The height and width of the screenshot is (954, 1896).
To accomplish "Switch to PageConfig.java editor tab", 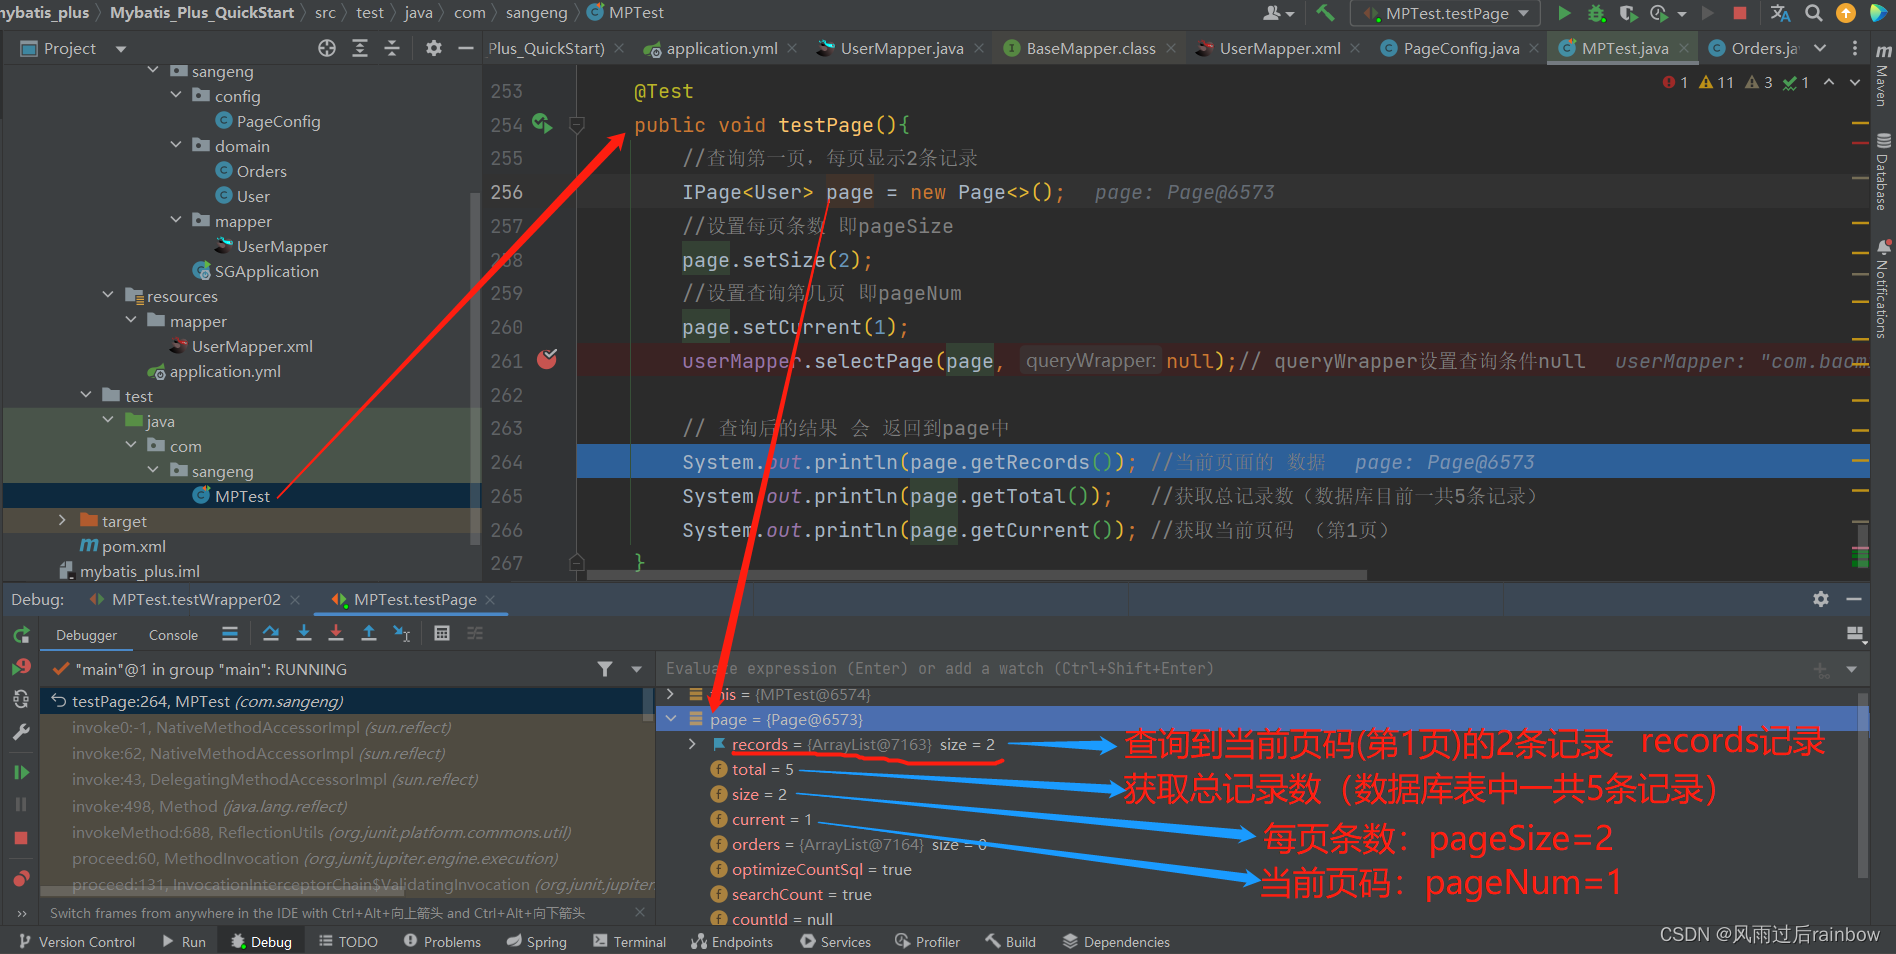I will 1460,48.
